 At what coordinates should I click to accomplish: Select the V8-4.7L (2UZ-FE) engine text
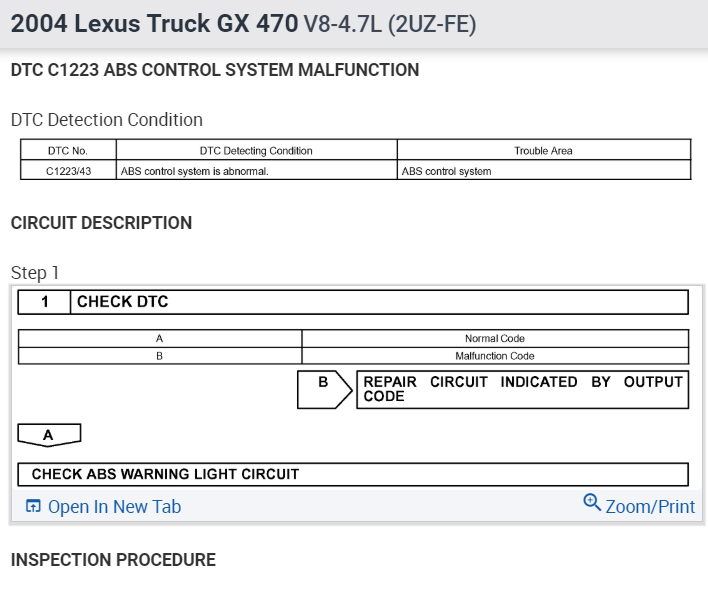(390, 24)
